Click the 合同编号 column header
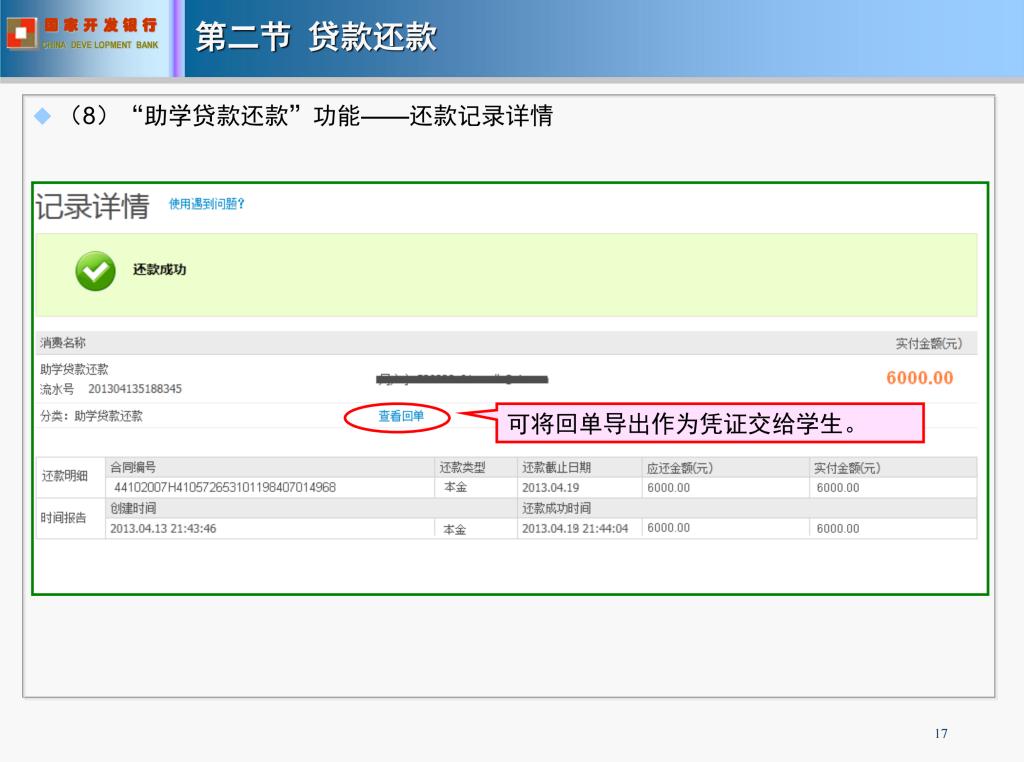This screenshot has height=762, width=1024. 133,468
